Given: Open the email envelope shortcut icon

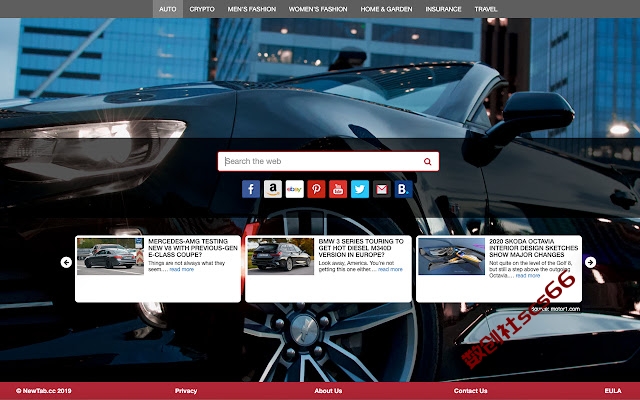Looking at the screenshot, I should pos(382,189).
